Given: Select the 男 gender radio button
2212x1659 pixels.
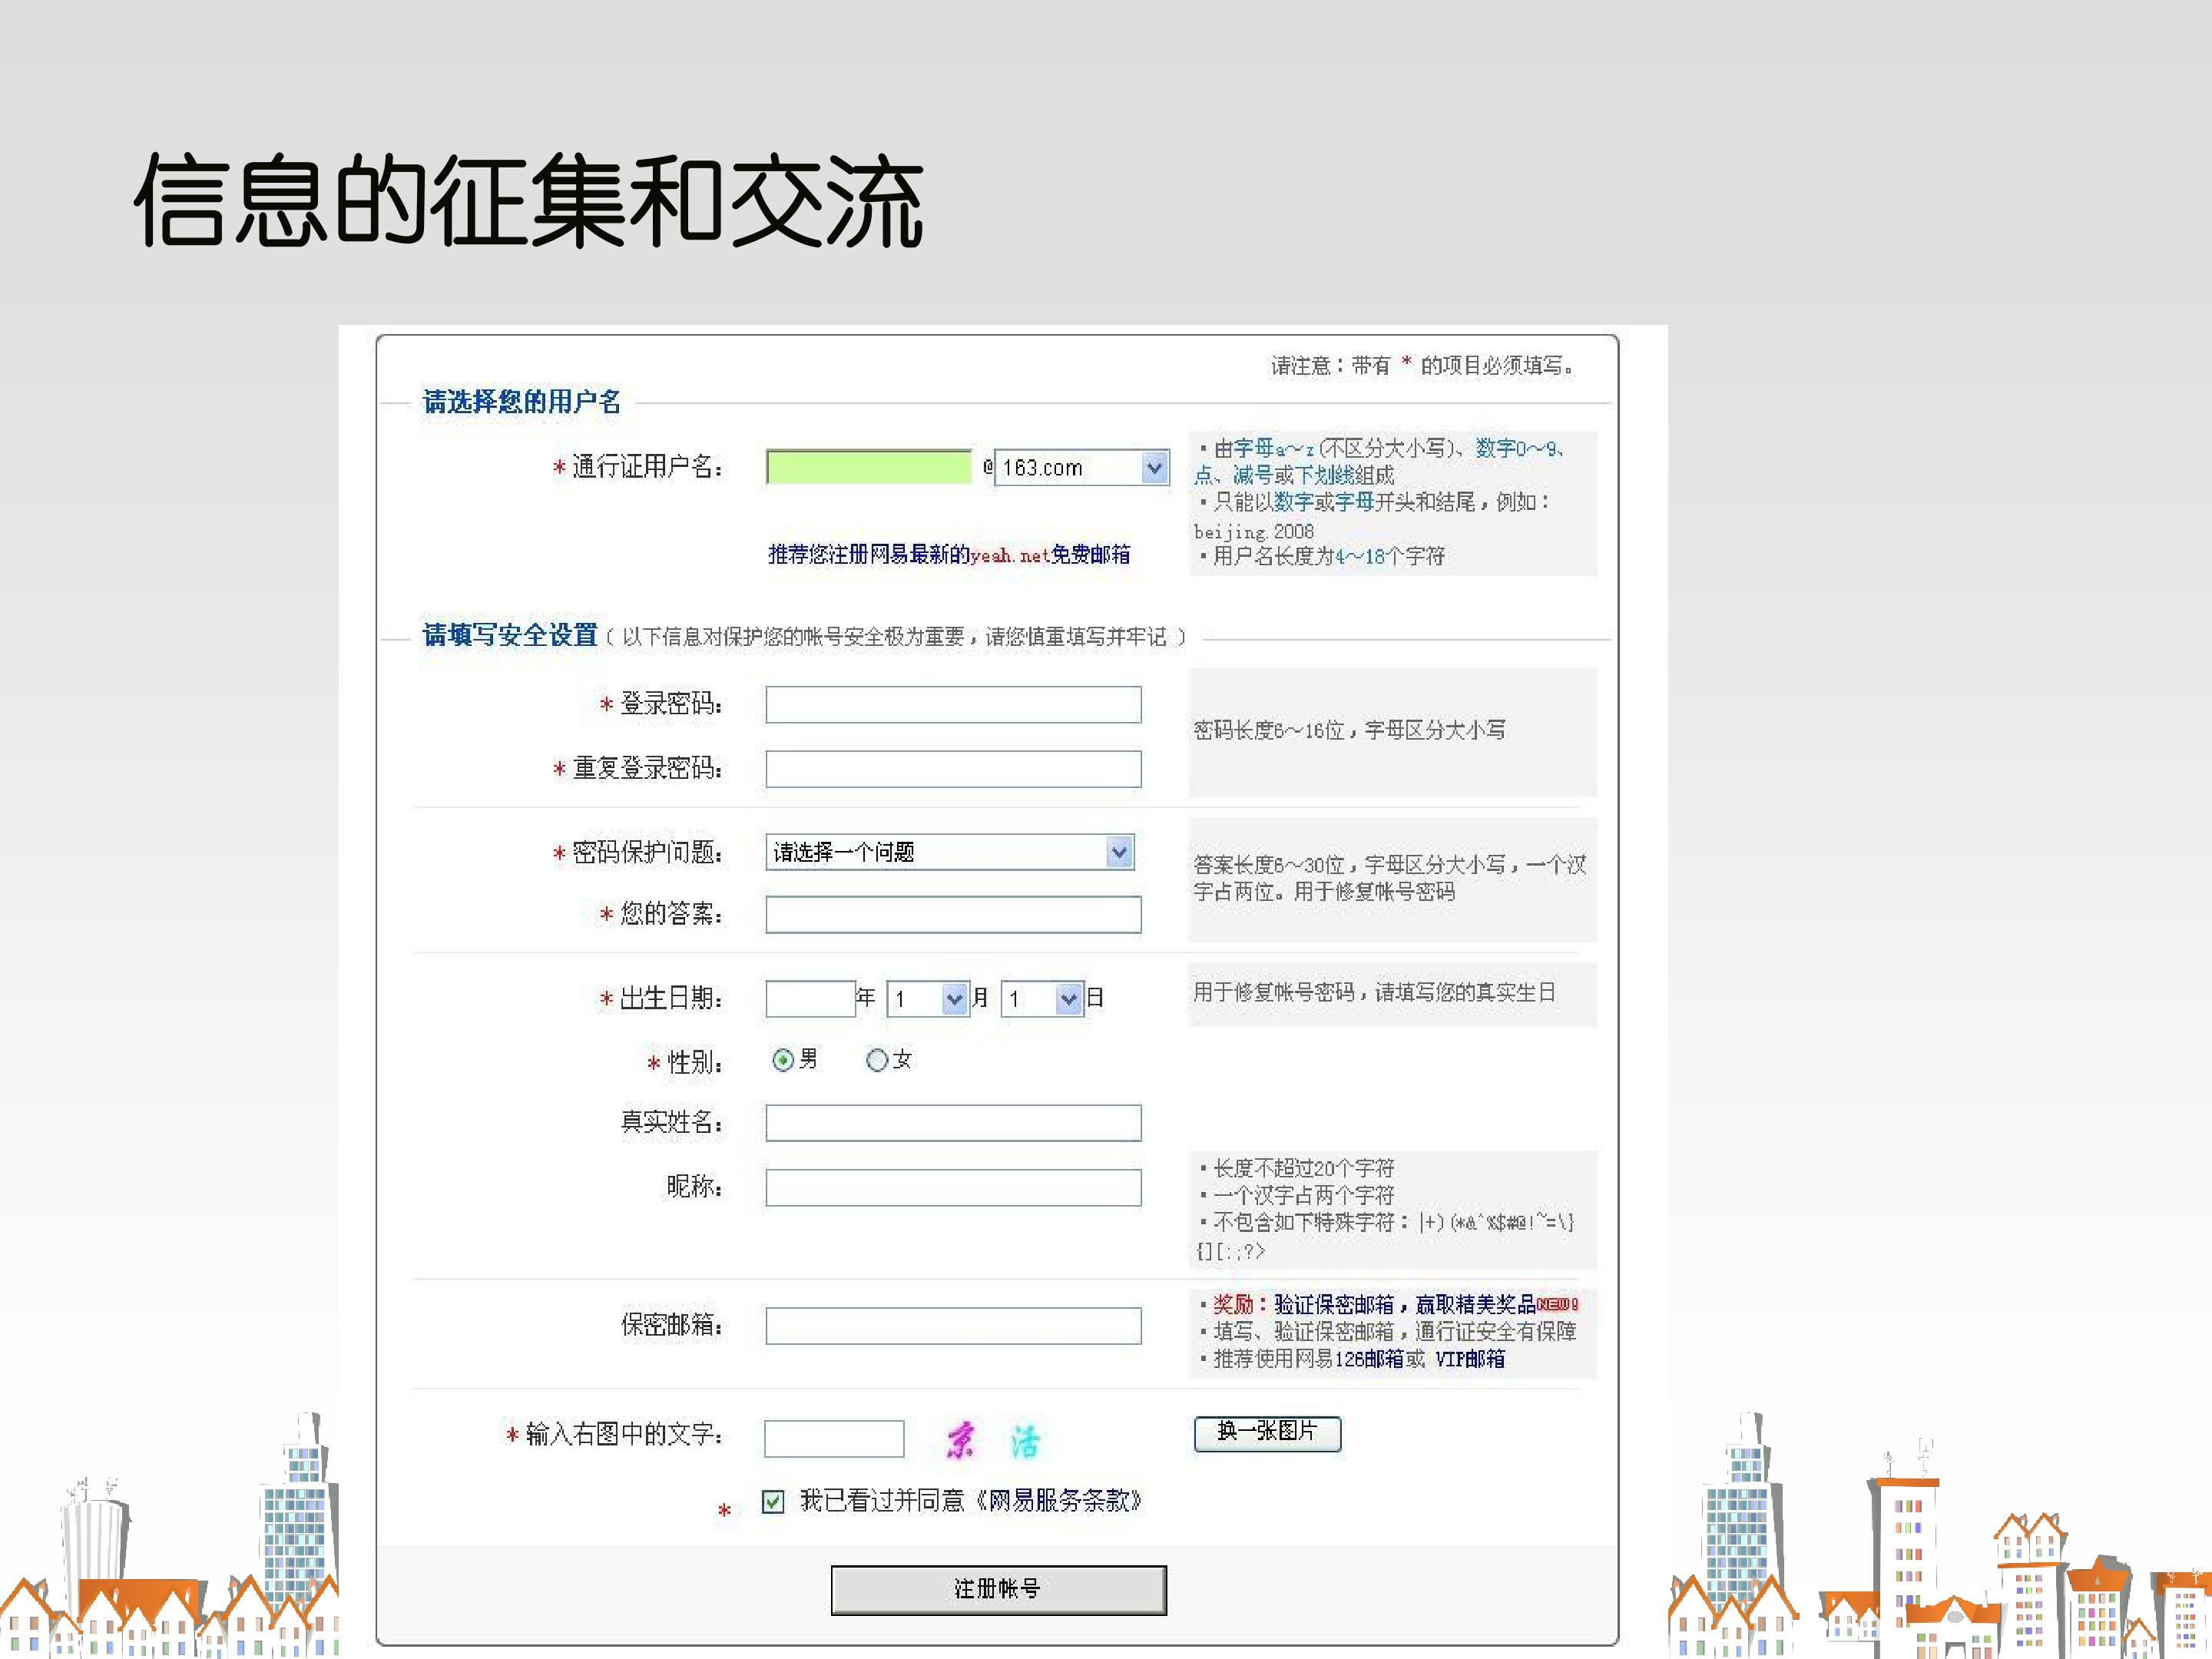Looking at the screenshot, I should 783,1060.
